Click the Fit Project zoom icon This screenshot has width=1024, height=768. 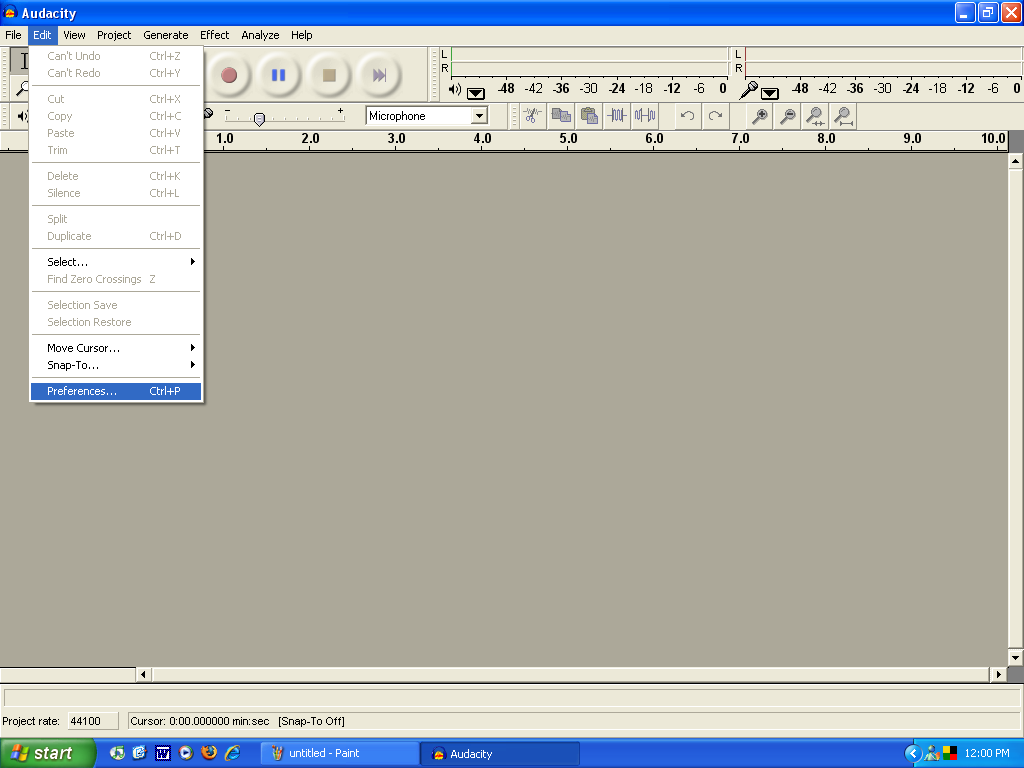(843, 116)
